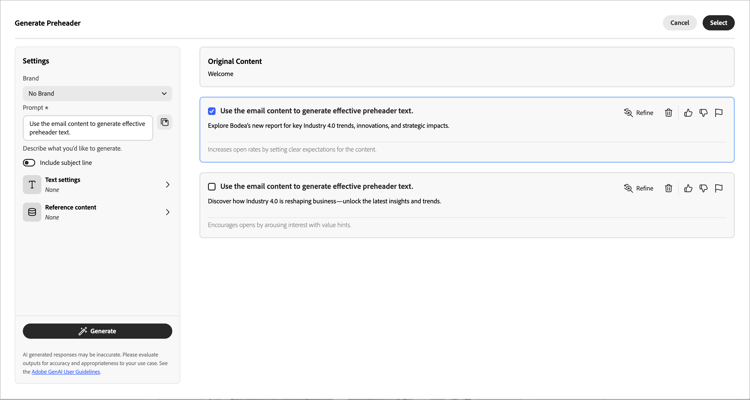Refine the first preheader variation
Image resolution: width=750 pixels, height=400 pixels.
tap(638, 113)
